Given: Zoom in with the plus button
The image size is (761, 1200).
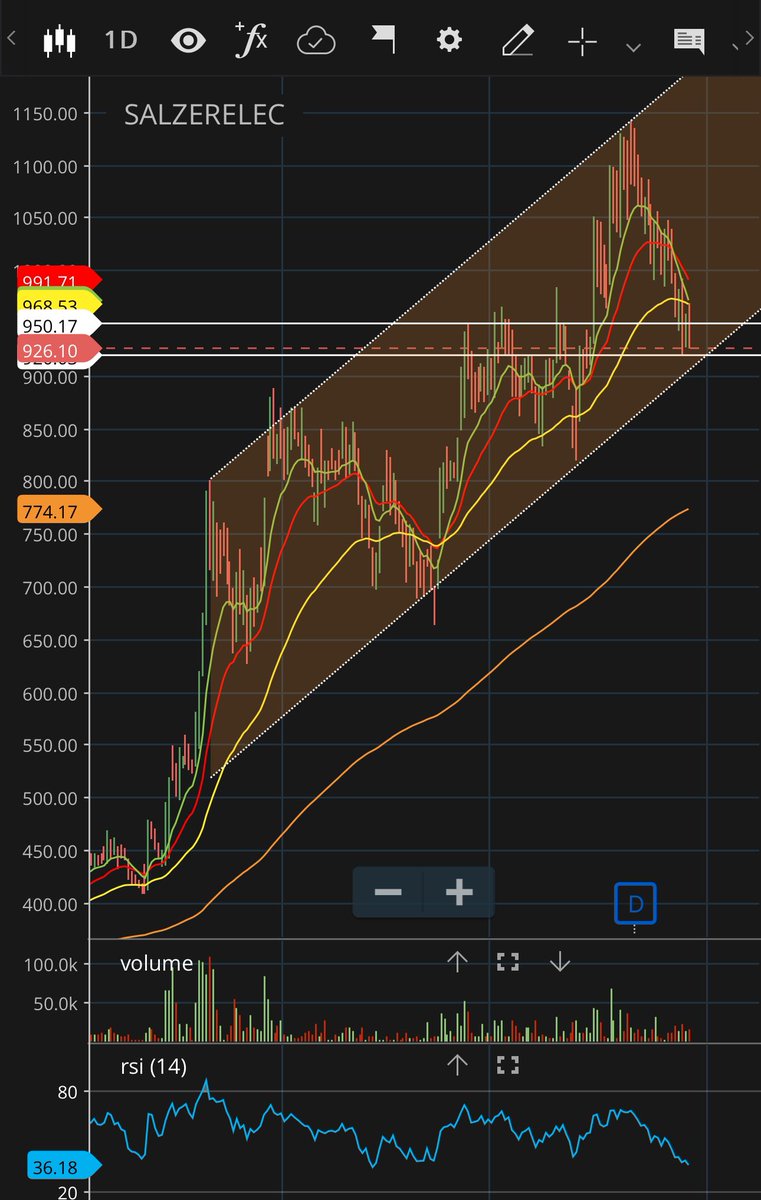Looking at the screenshot, I should [x=459, y=892].
